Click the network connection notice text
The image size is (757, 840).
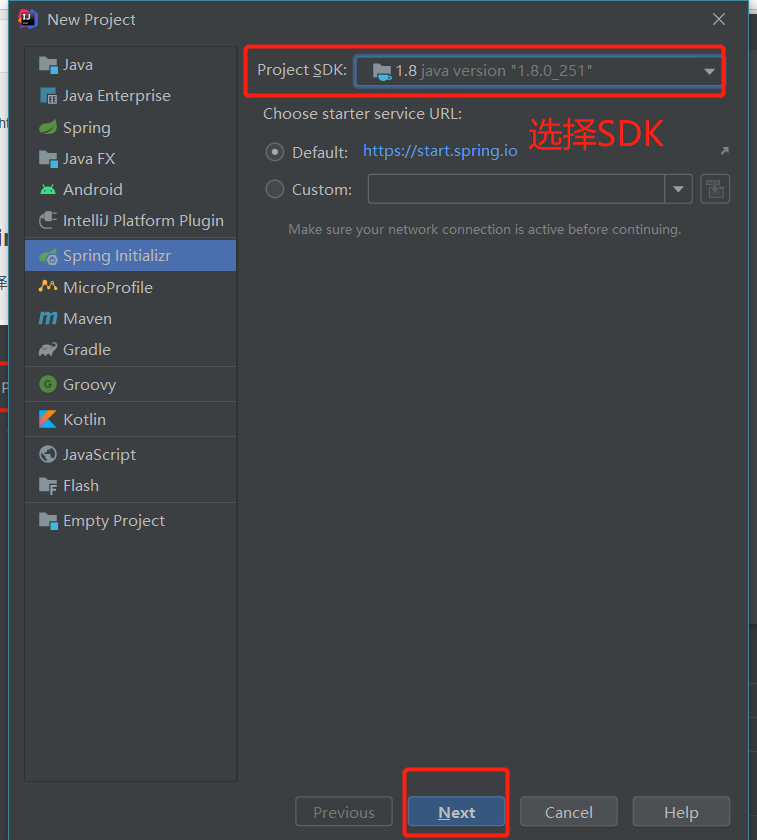pyautogui.click(x=485, y=230)
